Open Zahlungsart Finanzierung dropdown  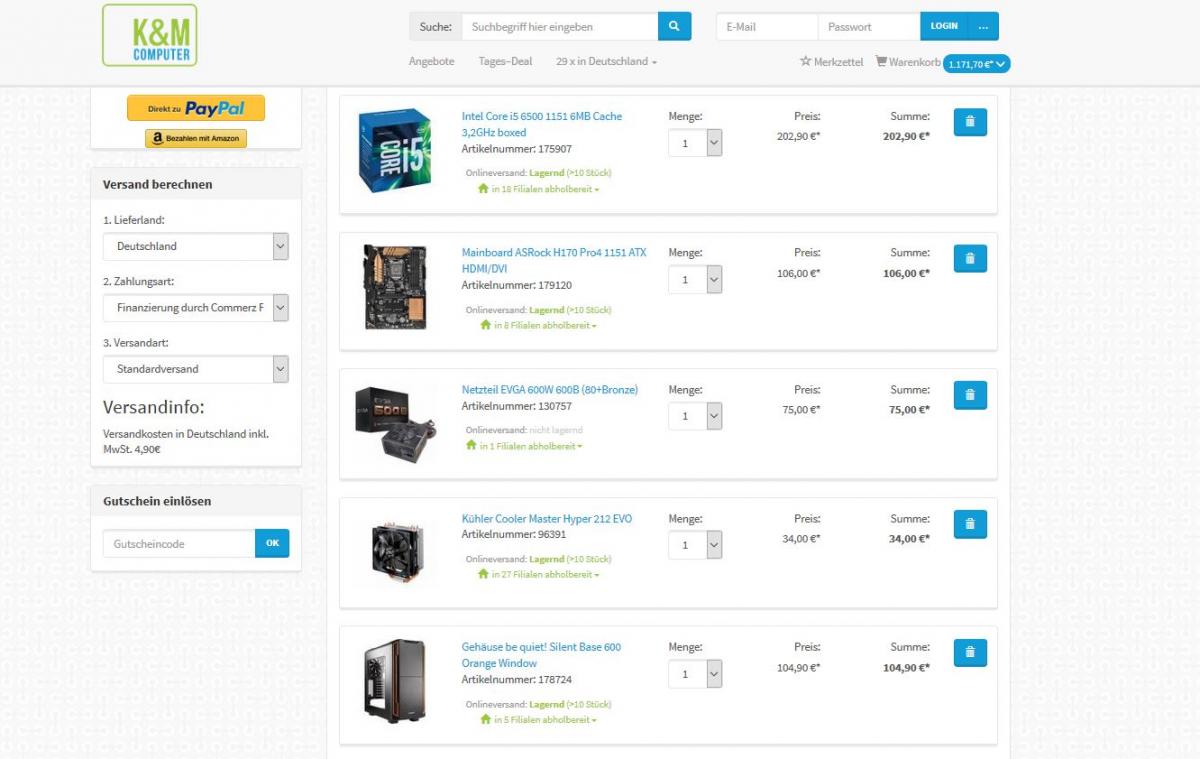tap(196, 308)
